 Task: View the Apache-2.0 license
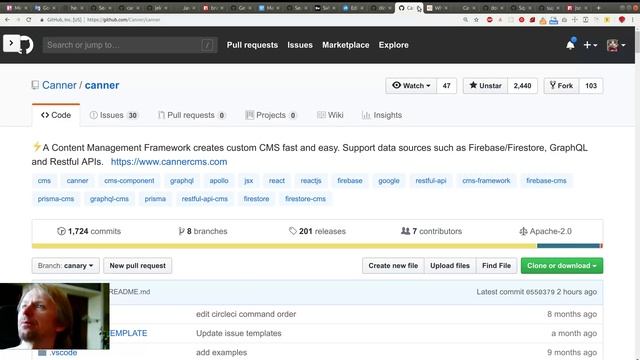(545, 231)
